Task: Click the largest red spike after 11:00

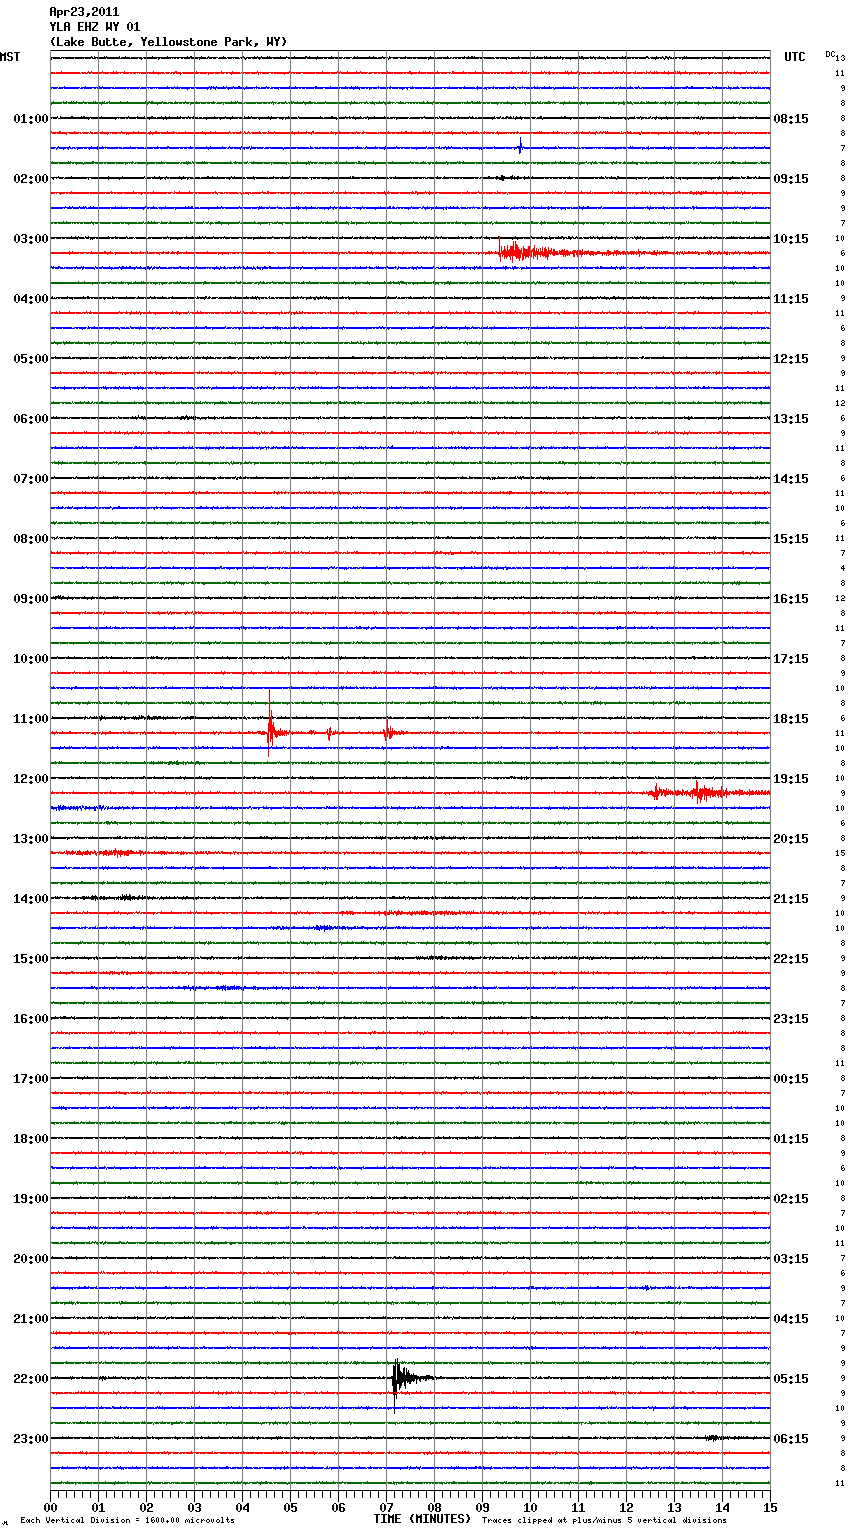Action: [270, 732]
